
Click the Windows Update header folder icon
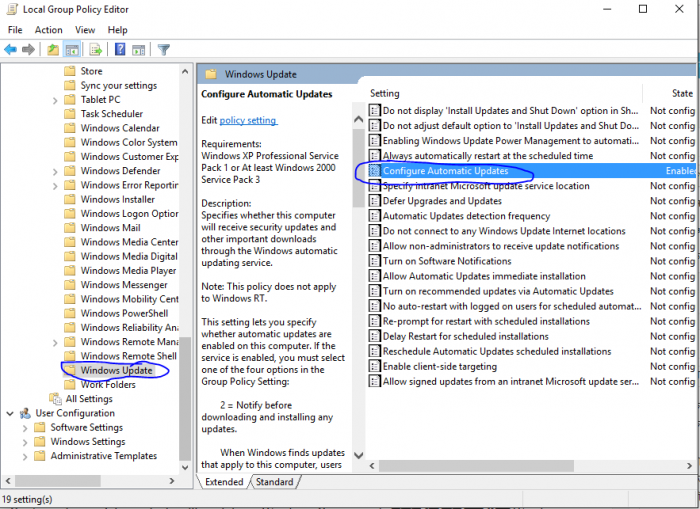click(x=211, y=74)
